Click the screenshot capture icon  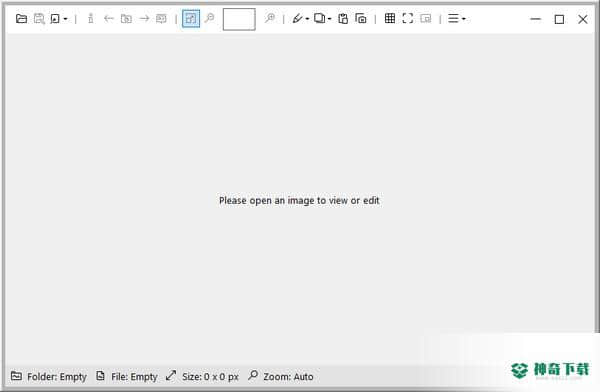click(361, 18)
